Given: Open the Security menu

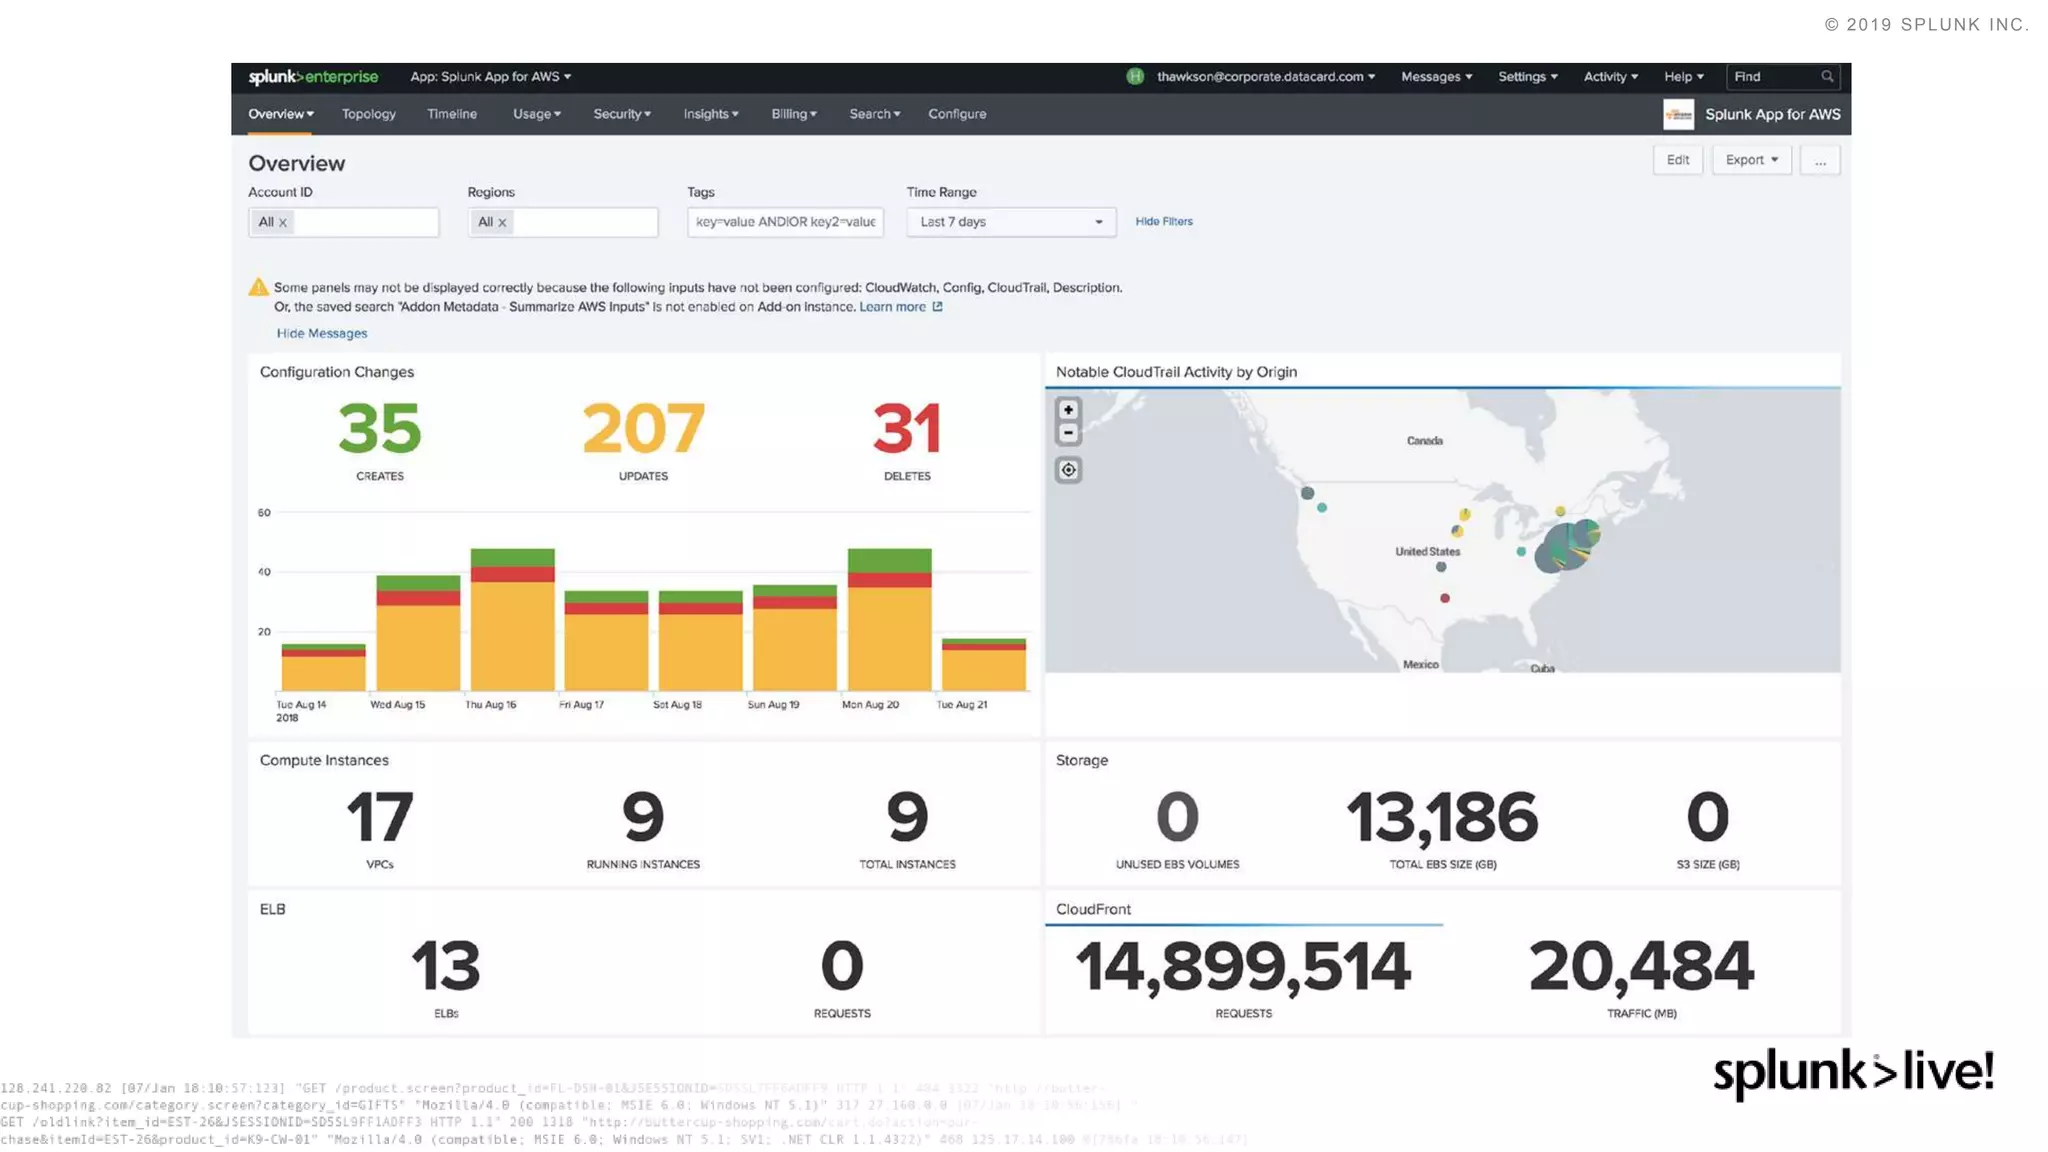Looking at the screenshot, I should coord(622,114).
